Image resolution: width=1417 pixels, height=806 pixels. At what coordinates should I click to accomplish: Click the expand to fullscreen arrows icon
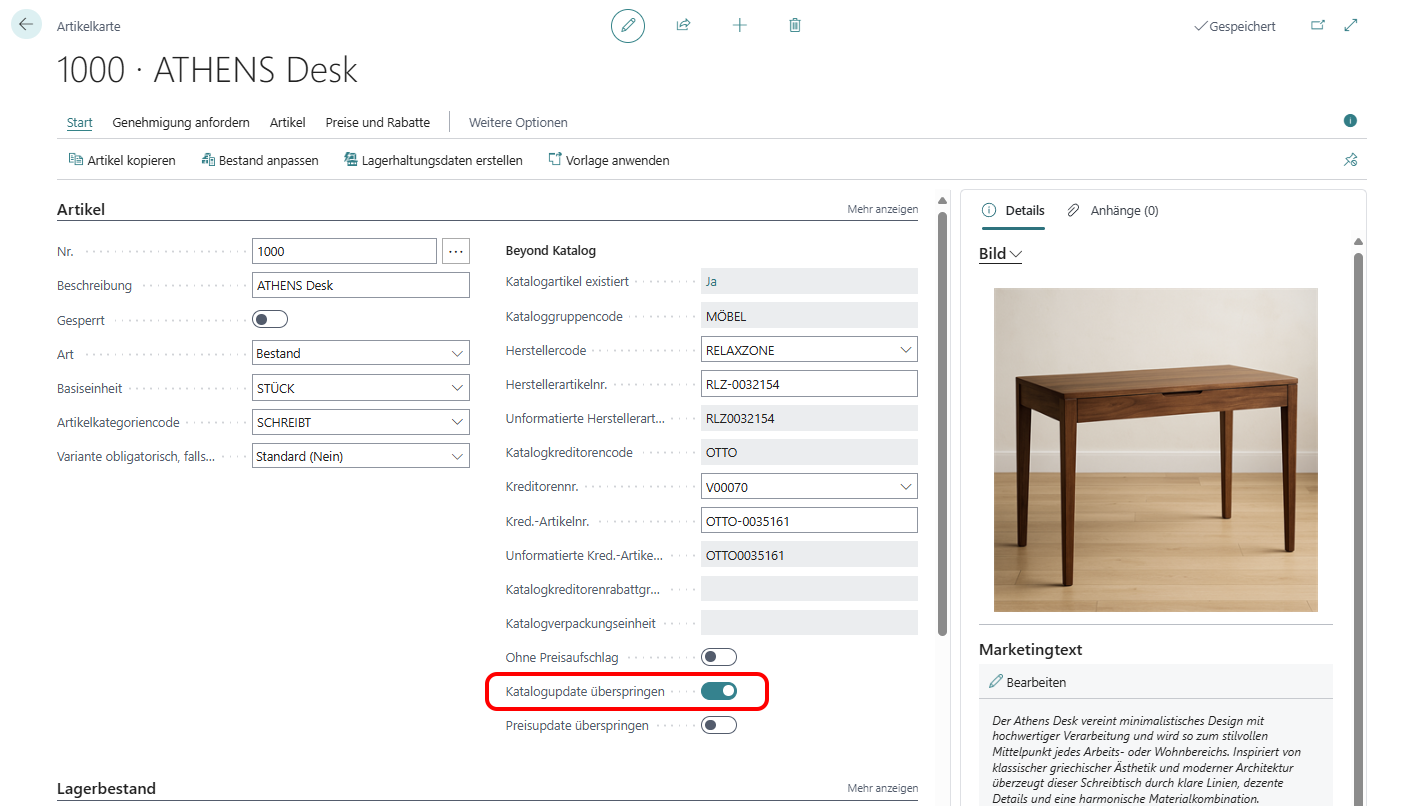(1351, 26)
